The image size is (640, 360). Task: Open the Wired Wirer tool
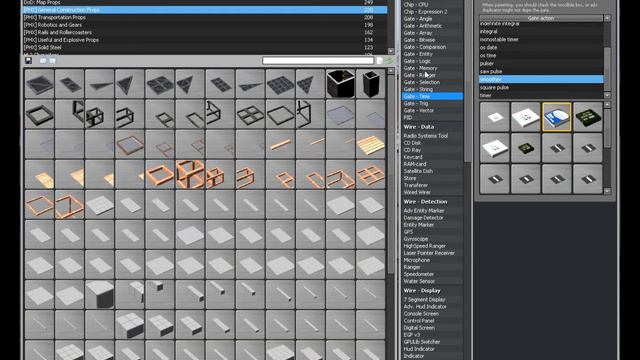432,192
